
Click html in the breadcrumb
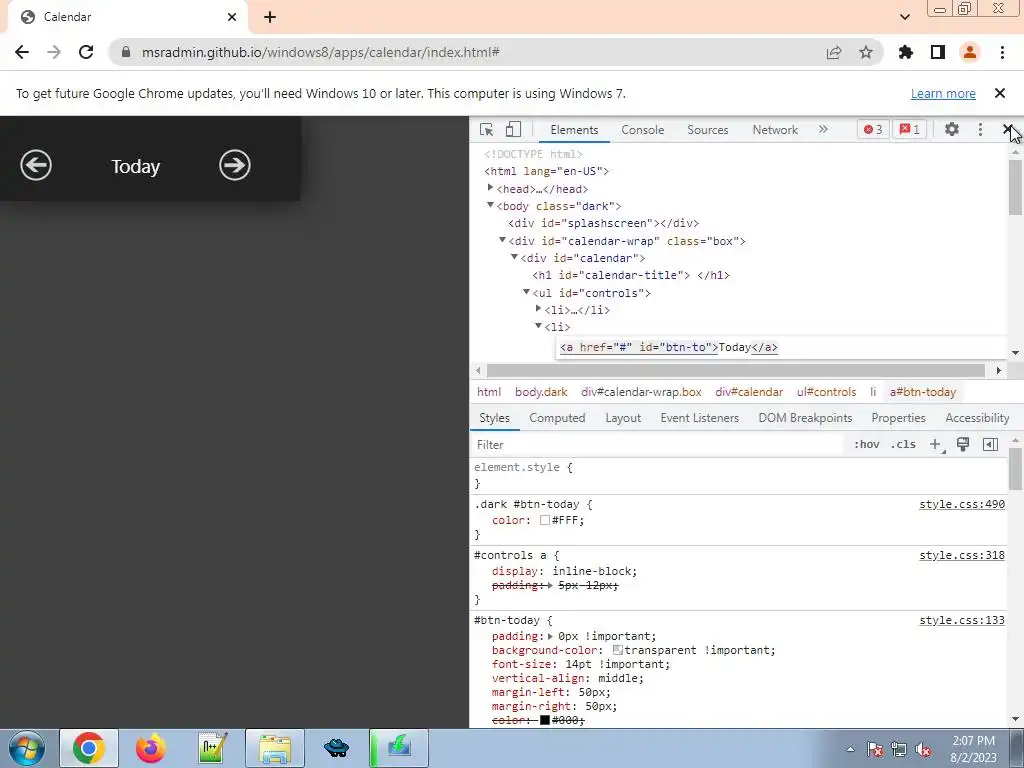coord(489,392)
